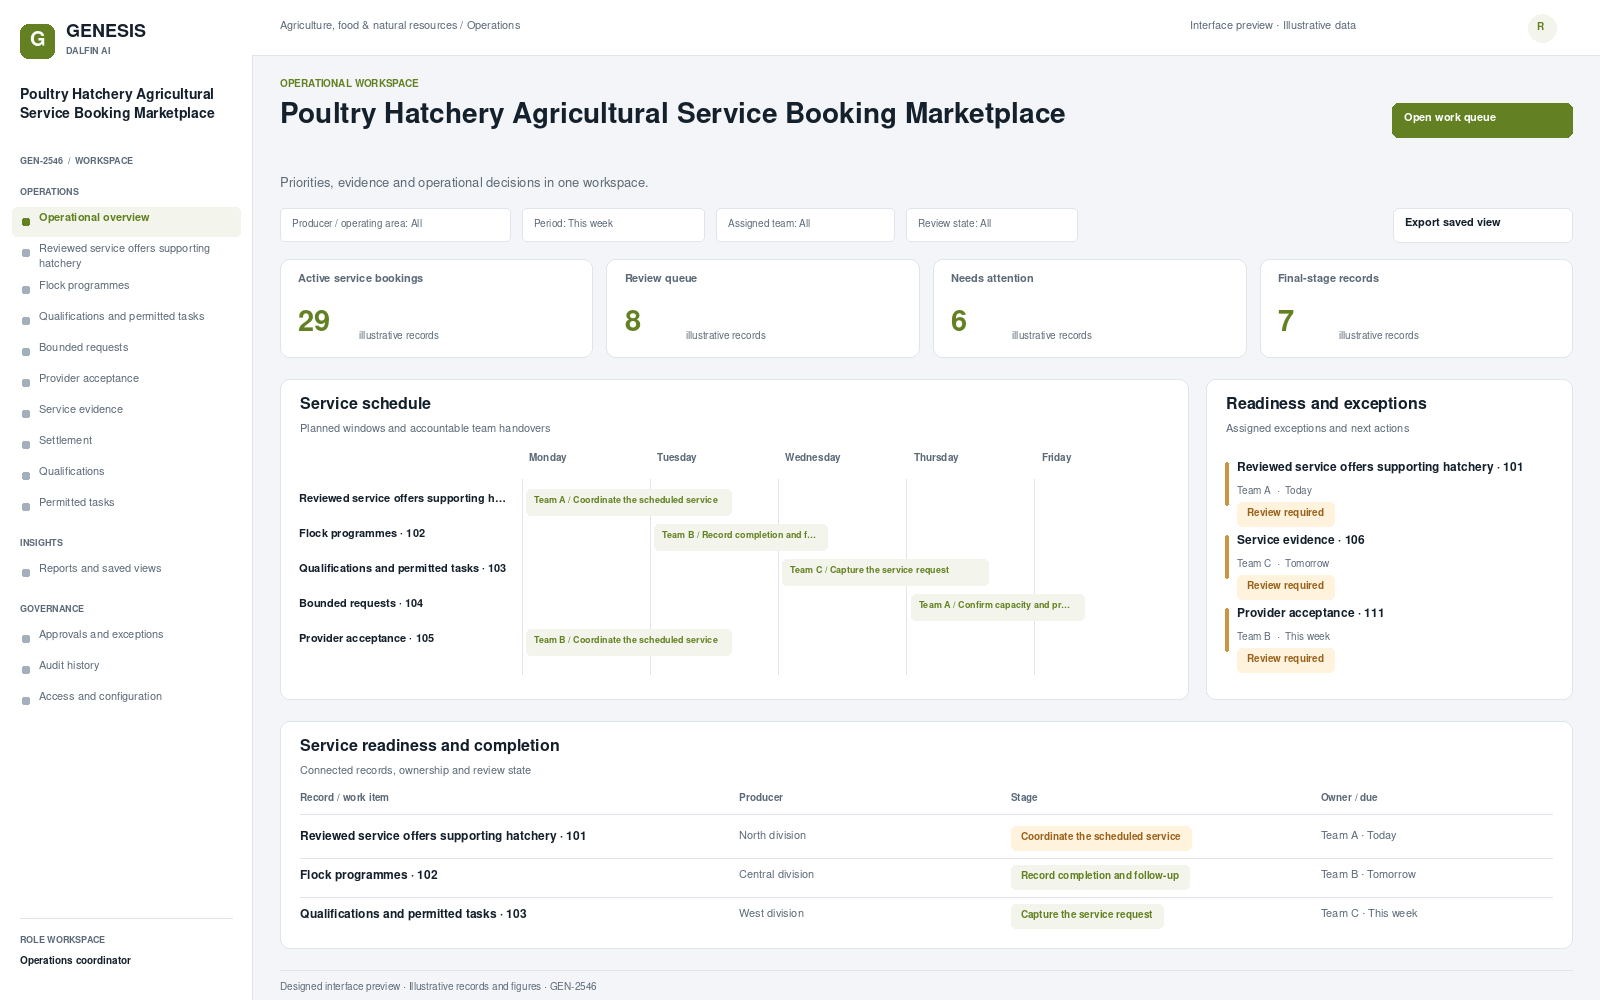The image size is (1600, 1000).
Task: Click the Operations breadcrumb
Action: pyautogui.click(x=493, y=26)
